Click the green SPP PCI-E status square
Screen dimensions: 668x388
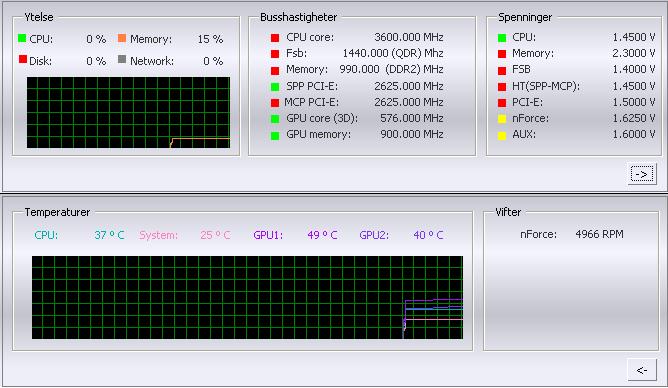(275, 86)
